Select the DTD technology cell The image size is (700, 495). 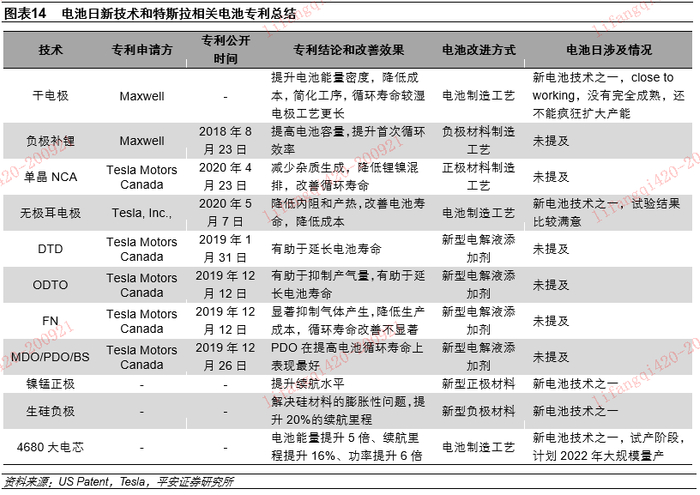click(50, 249)
